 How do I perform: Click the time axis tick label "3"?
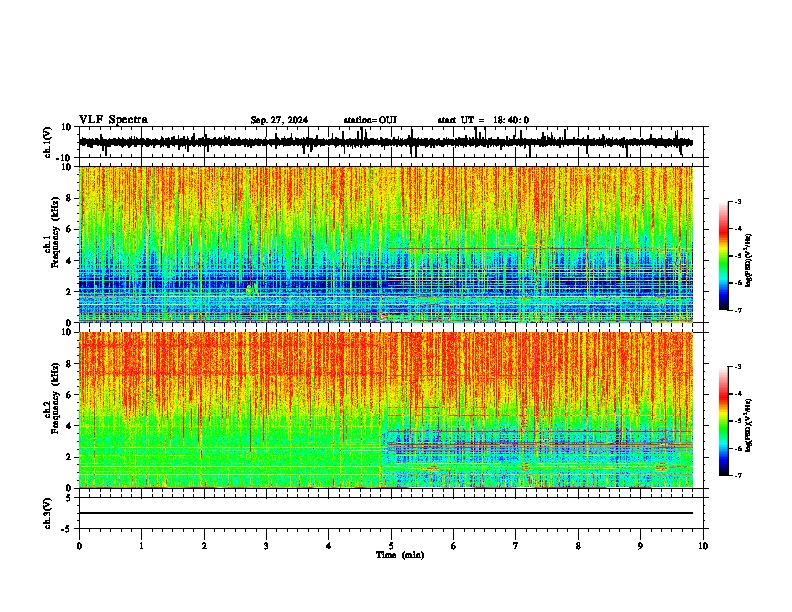click(266, 546)
